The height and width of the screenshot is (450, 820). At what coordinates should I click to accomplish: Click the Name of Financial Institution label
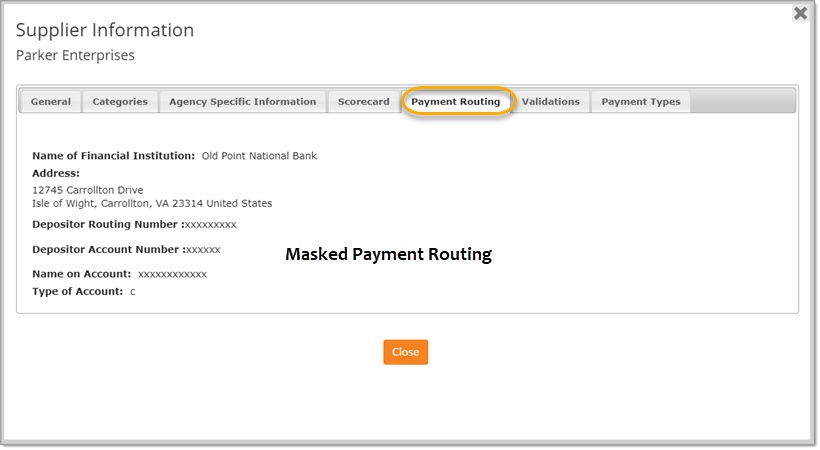[x=113, y=156]
